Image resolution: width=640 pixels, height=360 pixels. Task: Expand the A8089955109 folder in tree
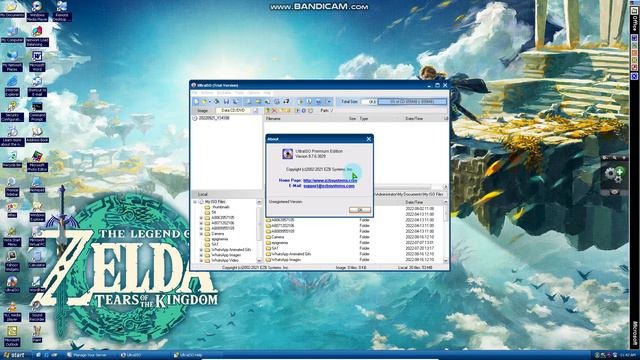[201, 229]
